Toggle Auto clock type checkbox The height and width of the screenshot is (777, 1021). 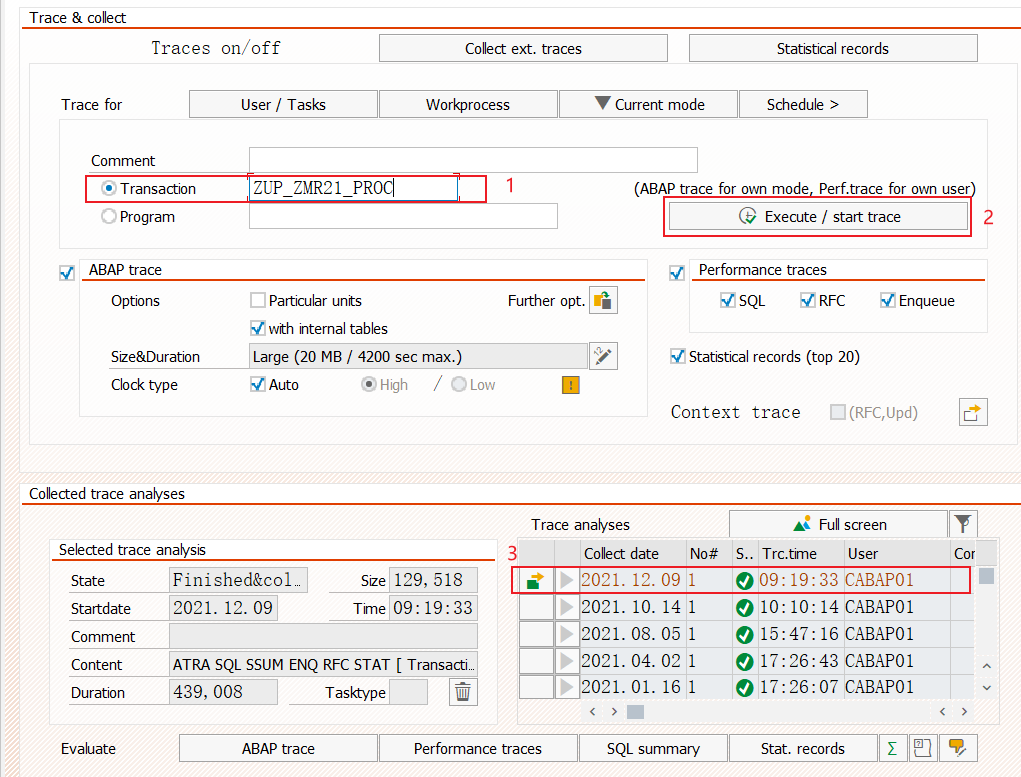pos(258,384)
